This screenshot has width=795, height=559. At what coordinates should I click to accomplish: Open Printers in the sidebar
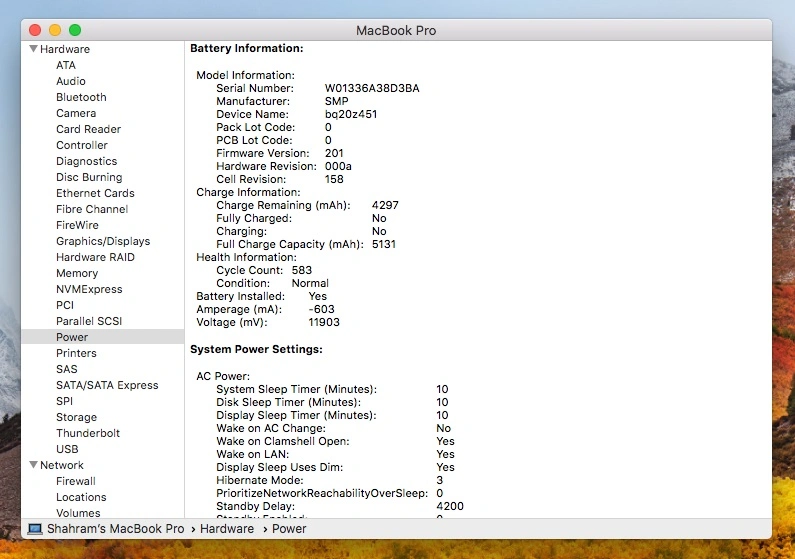tap(76, 353)
